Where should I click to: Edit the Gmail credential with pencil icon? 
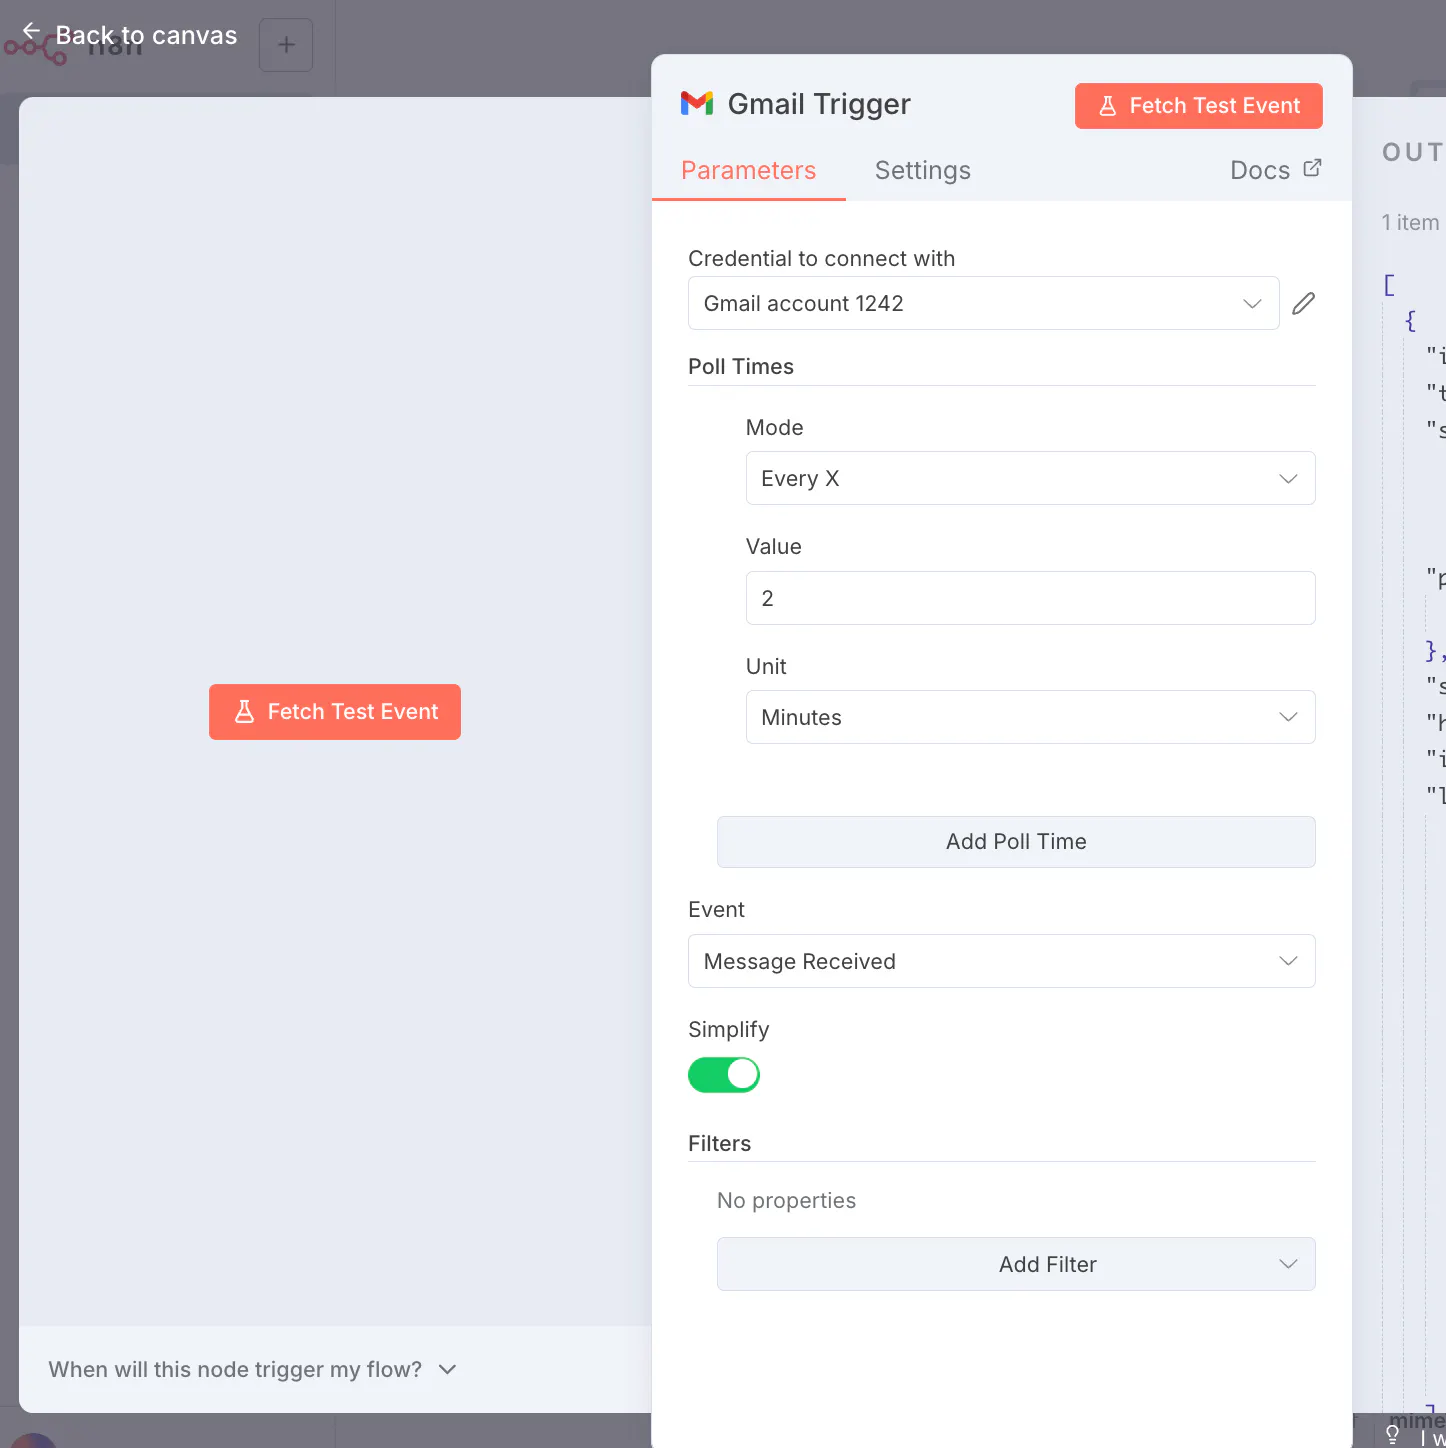coord(1303,303)
